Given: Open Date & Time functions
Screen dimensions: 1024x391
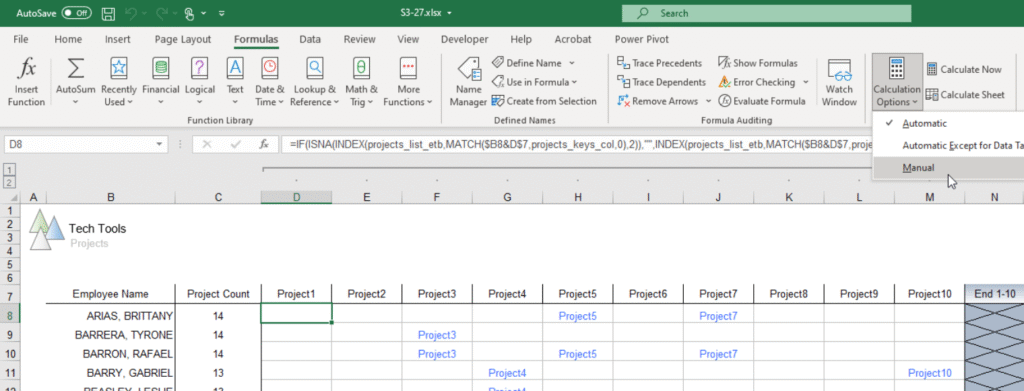Looking at the screenshot, I should click(x=269, y=82).
